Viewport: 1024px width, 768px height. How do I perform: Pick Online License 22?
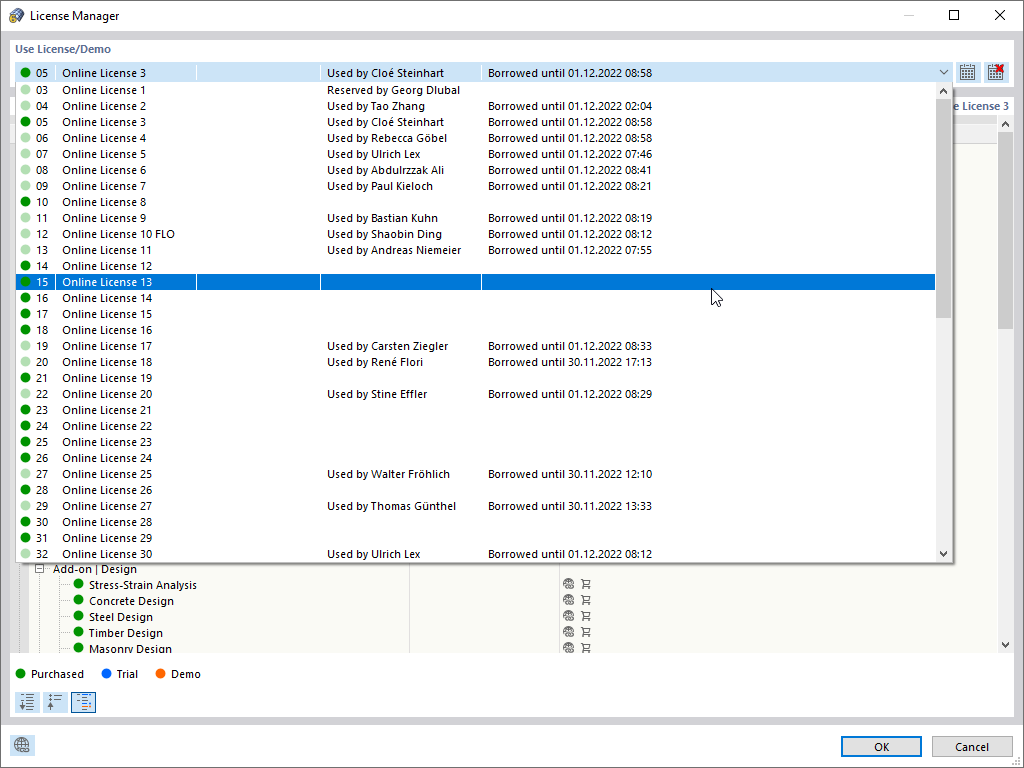[x=475, y=426]
